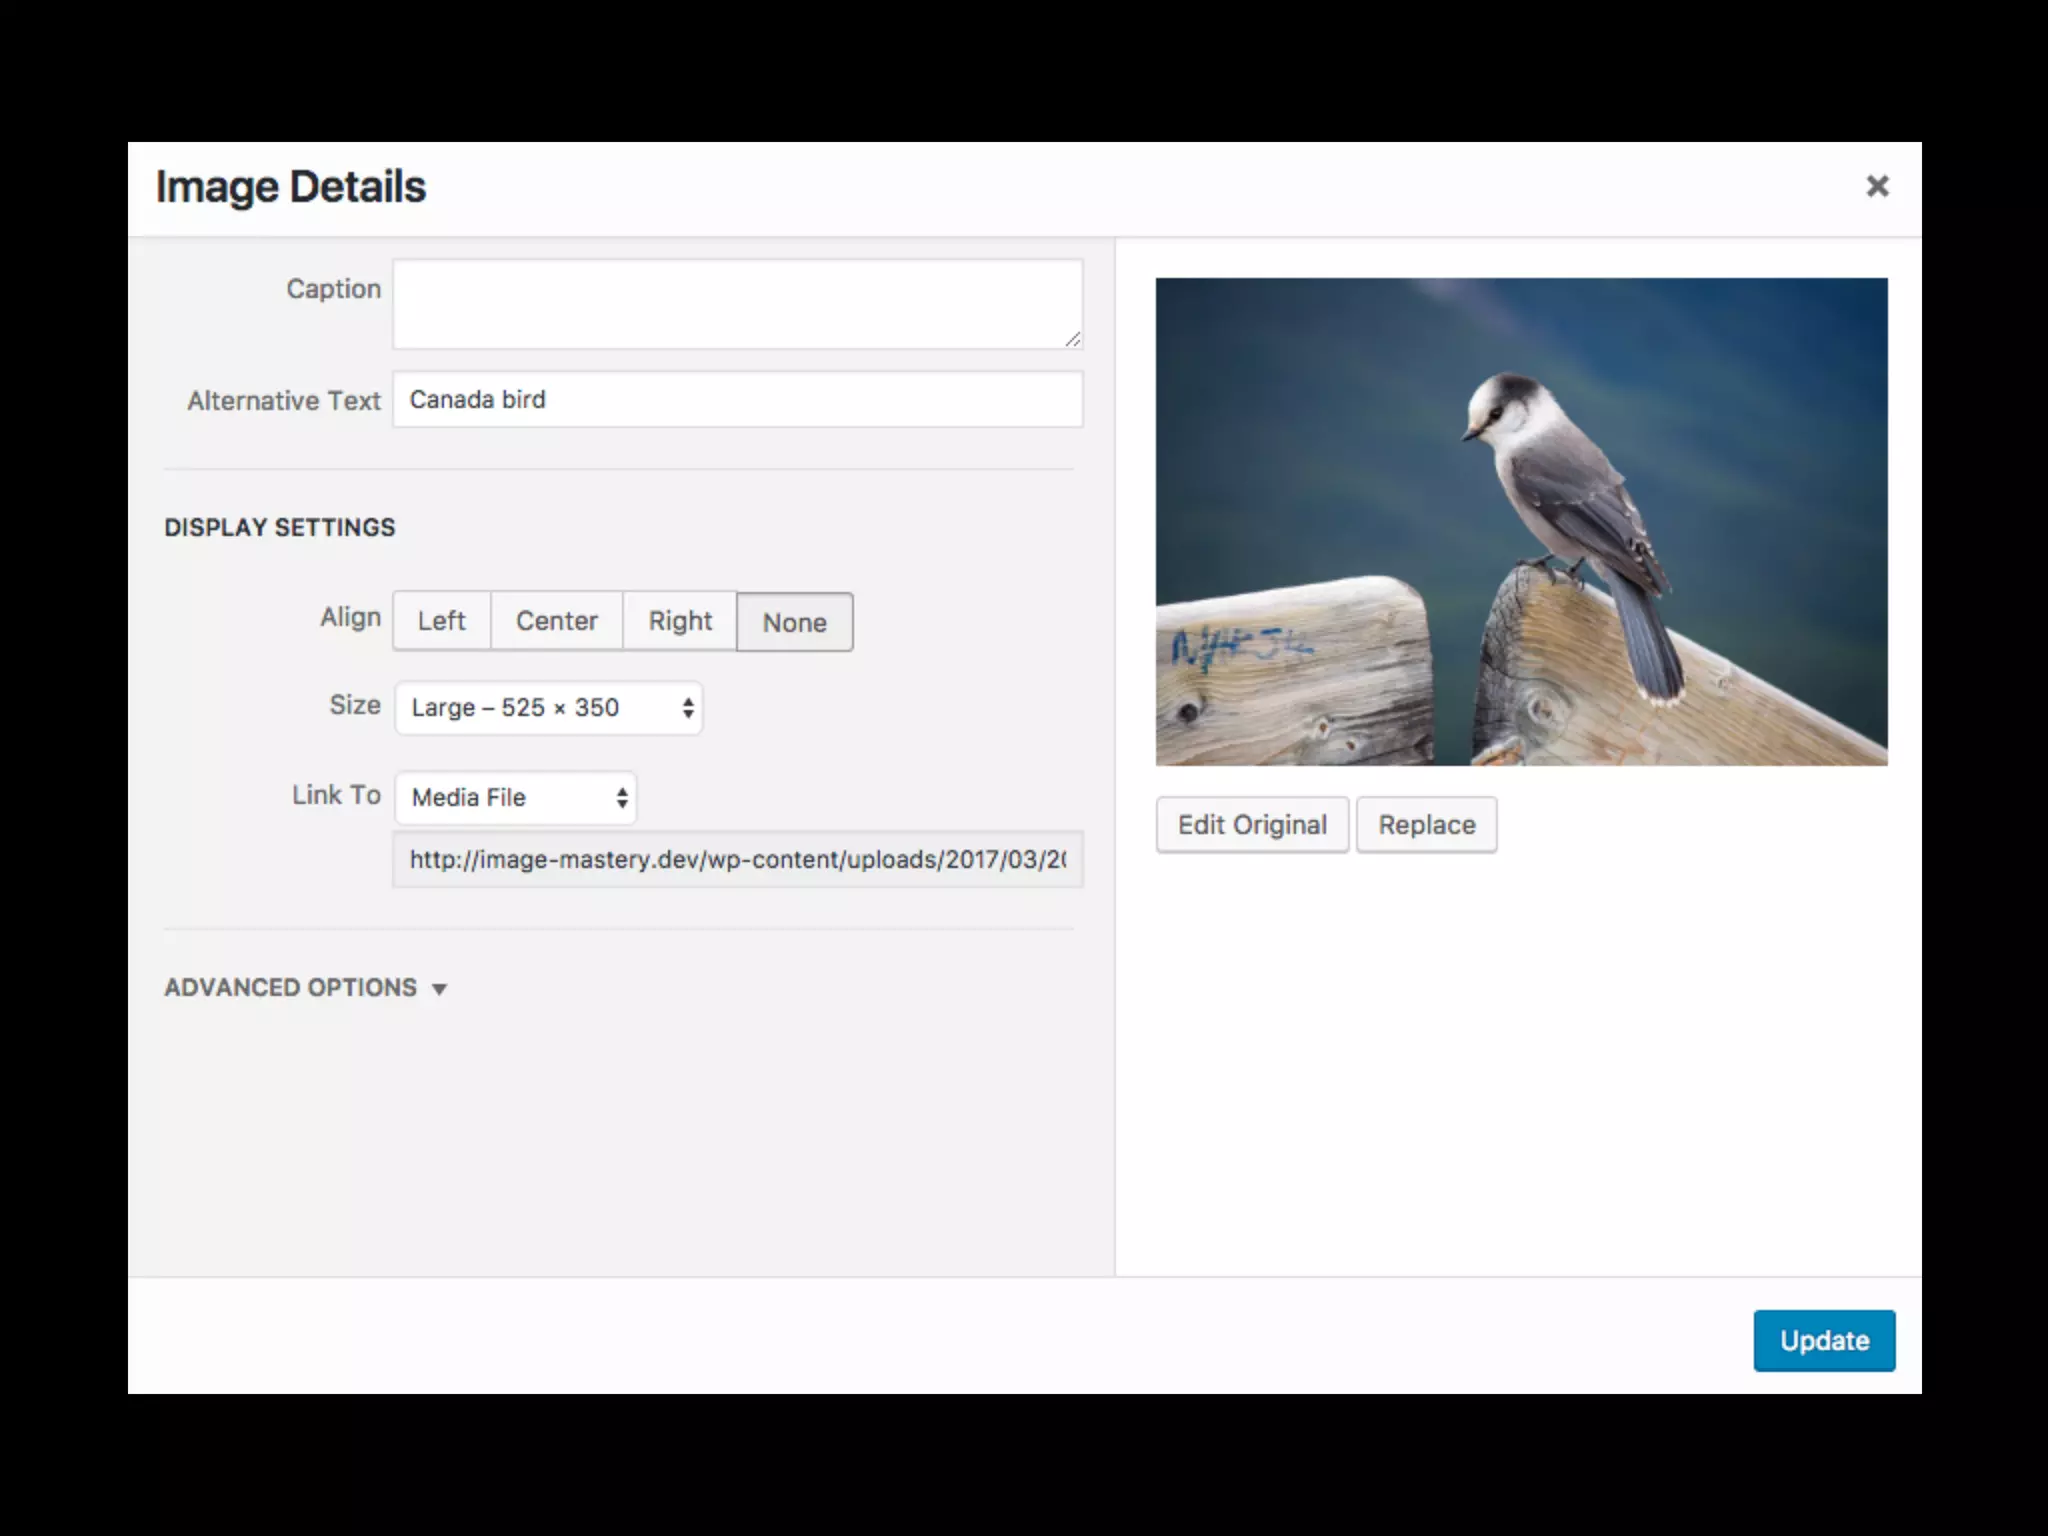
Task: Set image alignment to Center
Action: pos(556,621)
